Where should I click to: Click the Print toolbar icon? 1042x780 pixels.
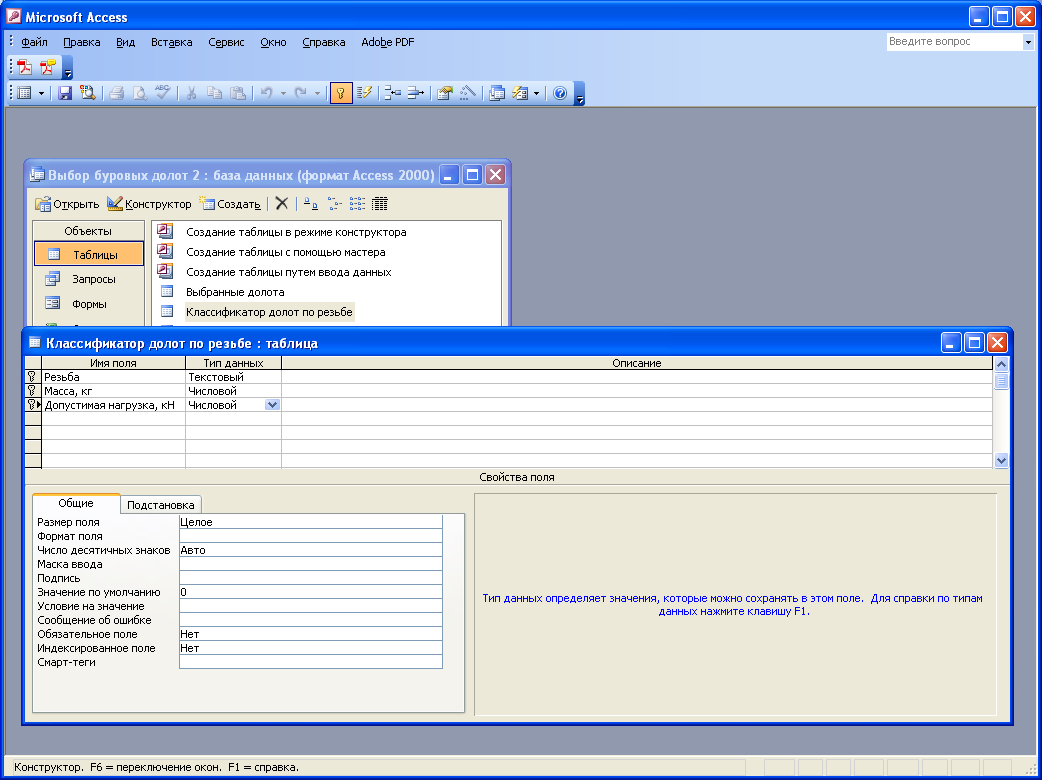point(117,93)
